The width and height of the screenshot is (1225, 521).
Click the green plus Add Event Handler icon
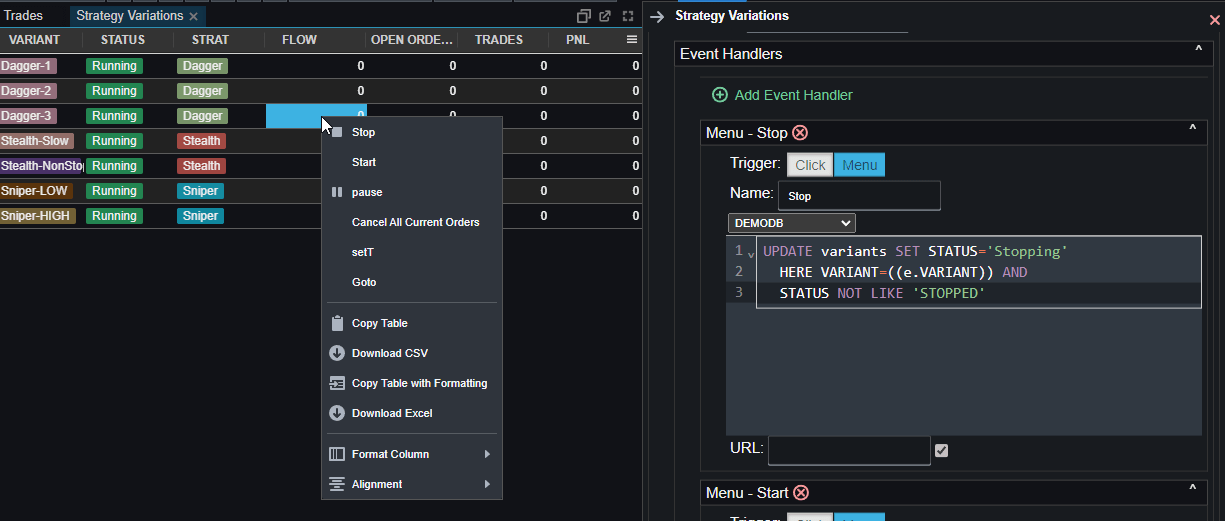point(720,95)
